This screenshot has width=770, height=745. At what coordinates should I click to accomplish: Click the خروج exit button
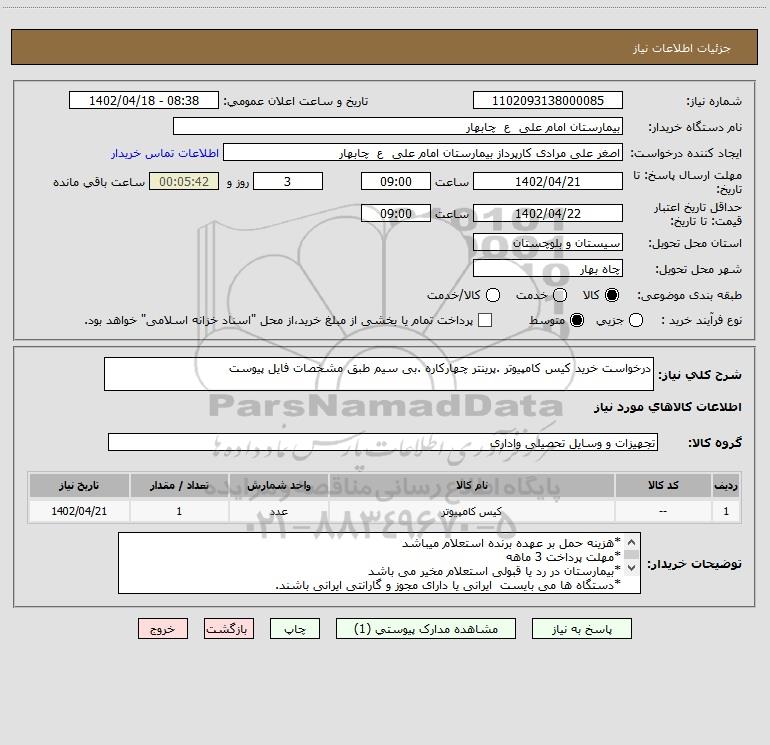click(x=163, y=629)
